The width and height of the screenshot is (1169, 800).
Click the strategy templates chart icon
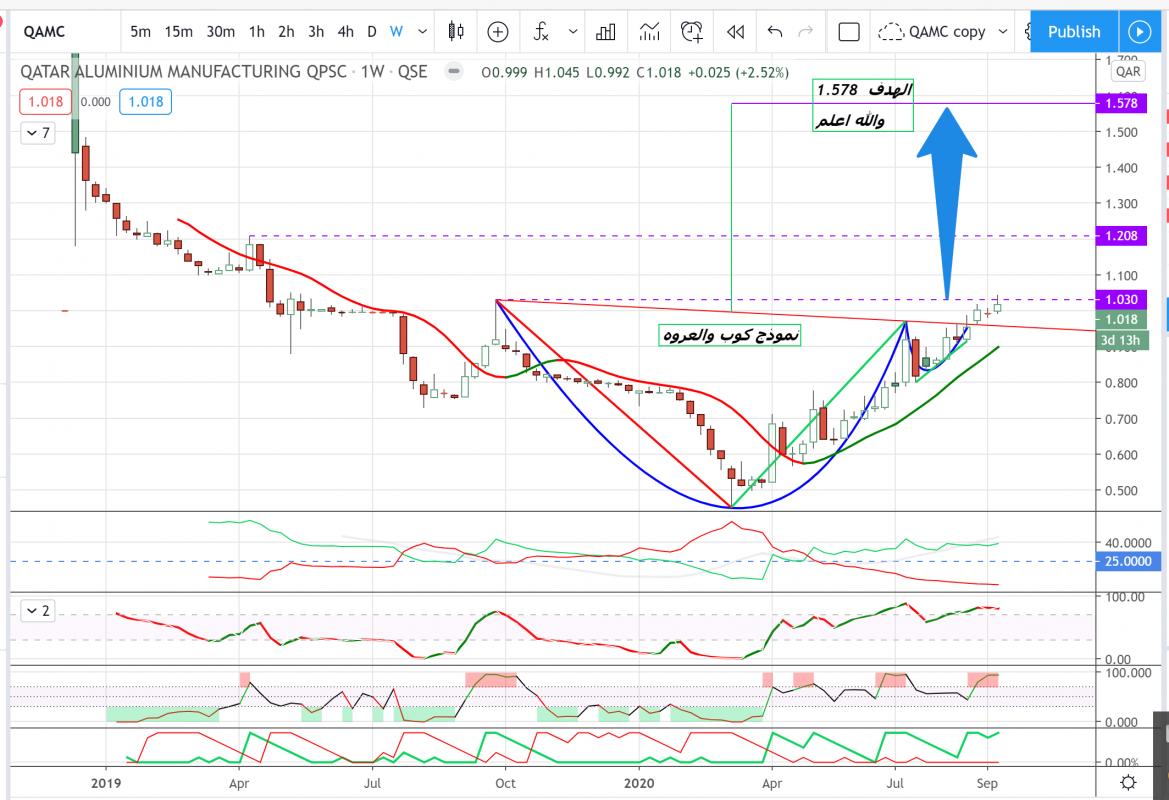pyautogui.click(x=649, y=32)
